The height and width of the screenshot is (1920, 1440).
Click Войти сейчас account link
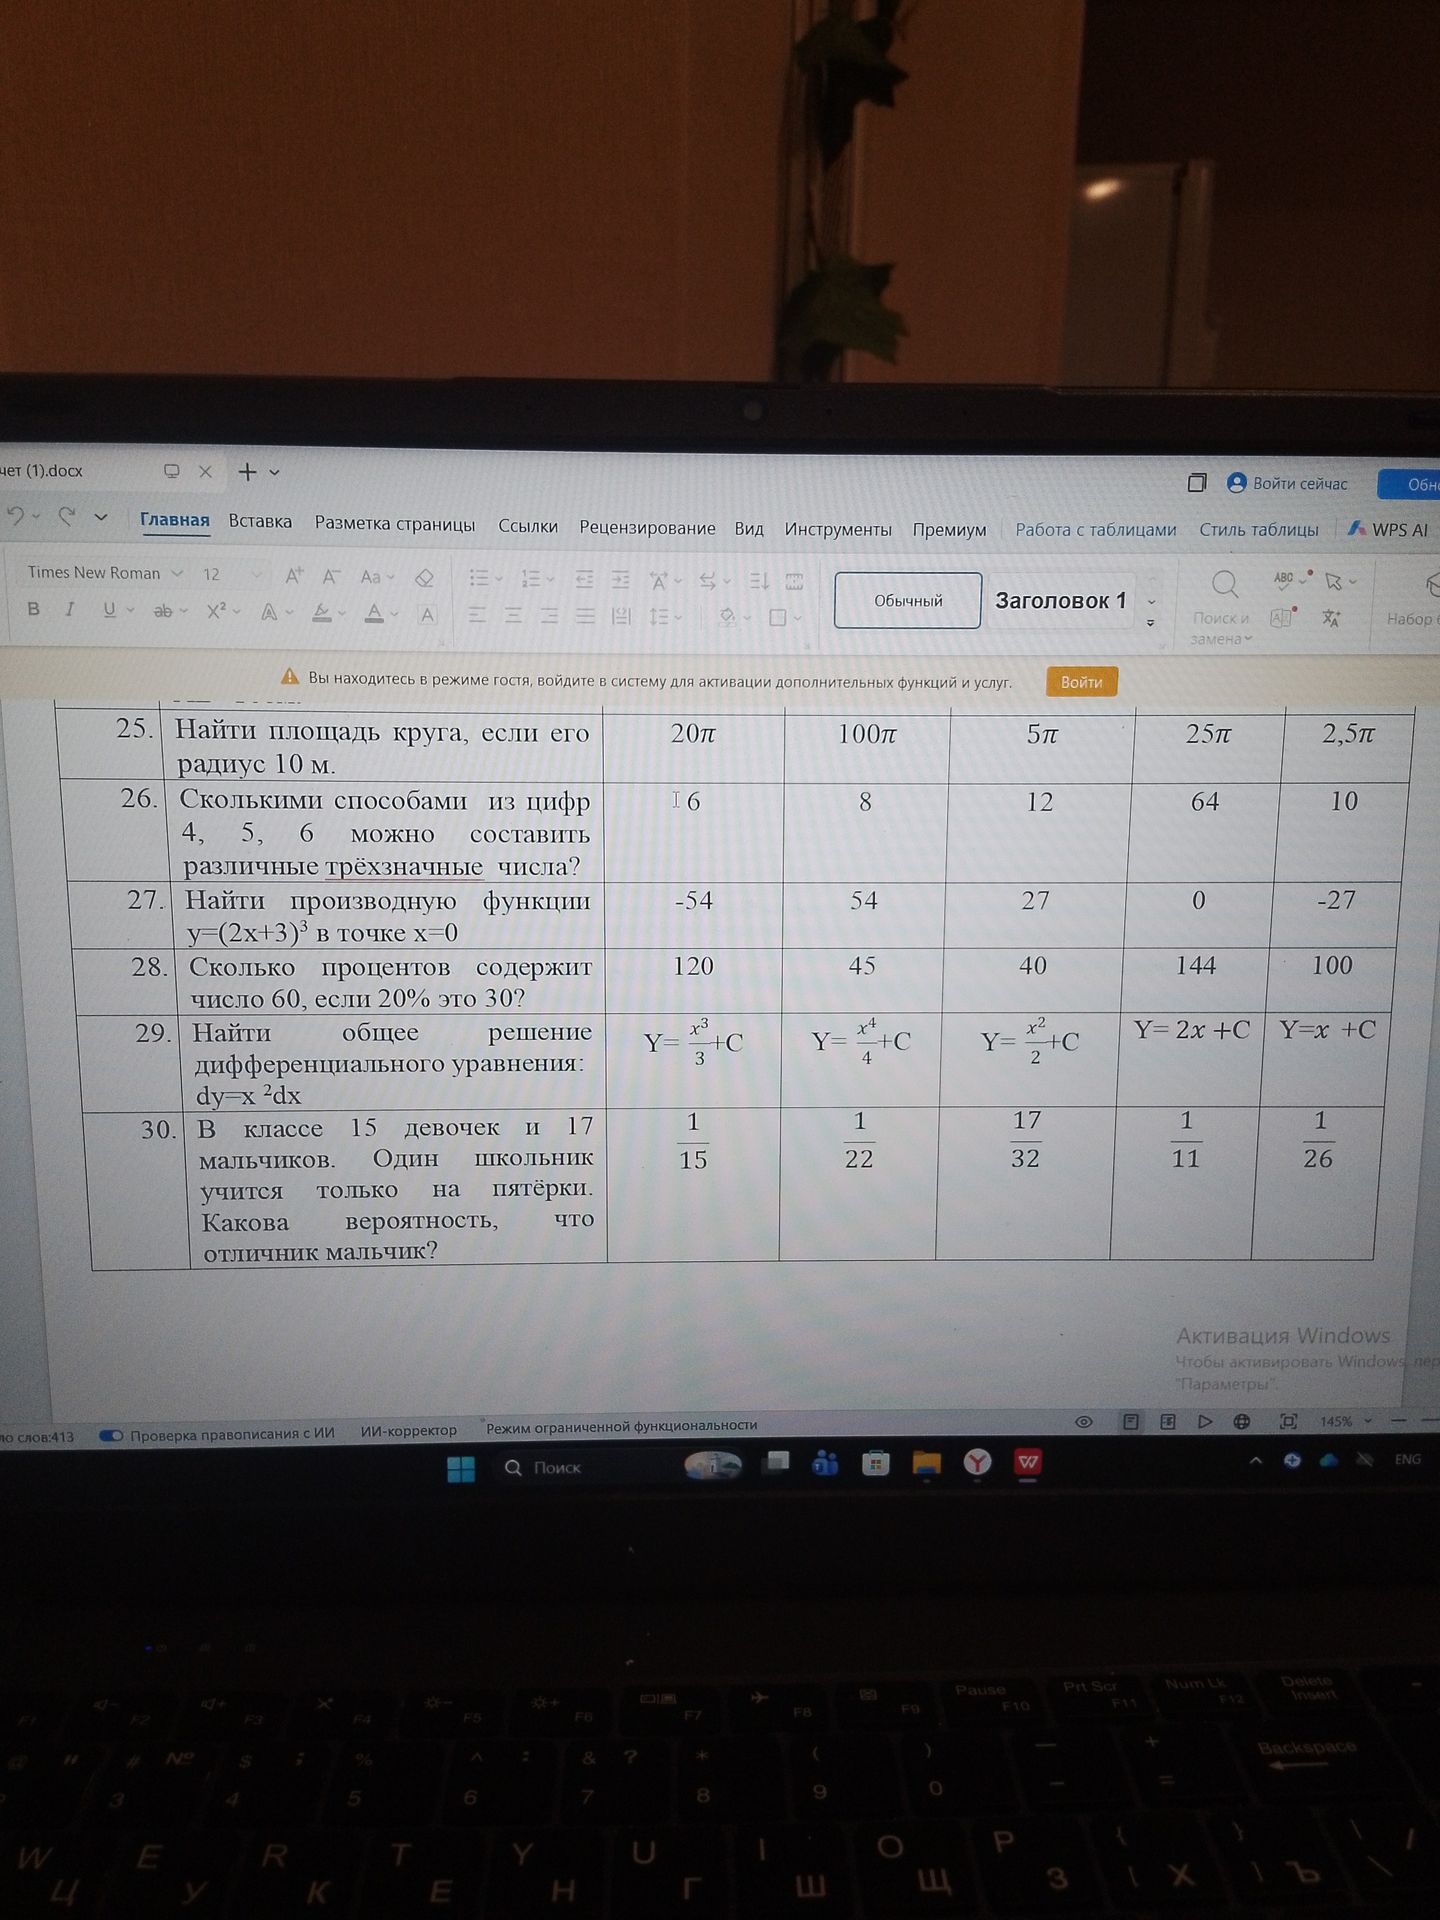click(1288, 484)
